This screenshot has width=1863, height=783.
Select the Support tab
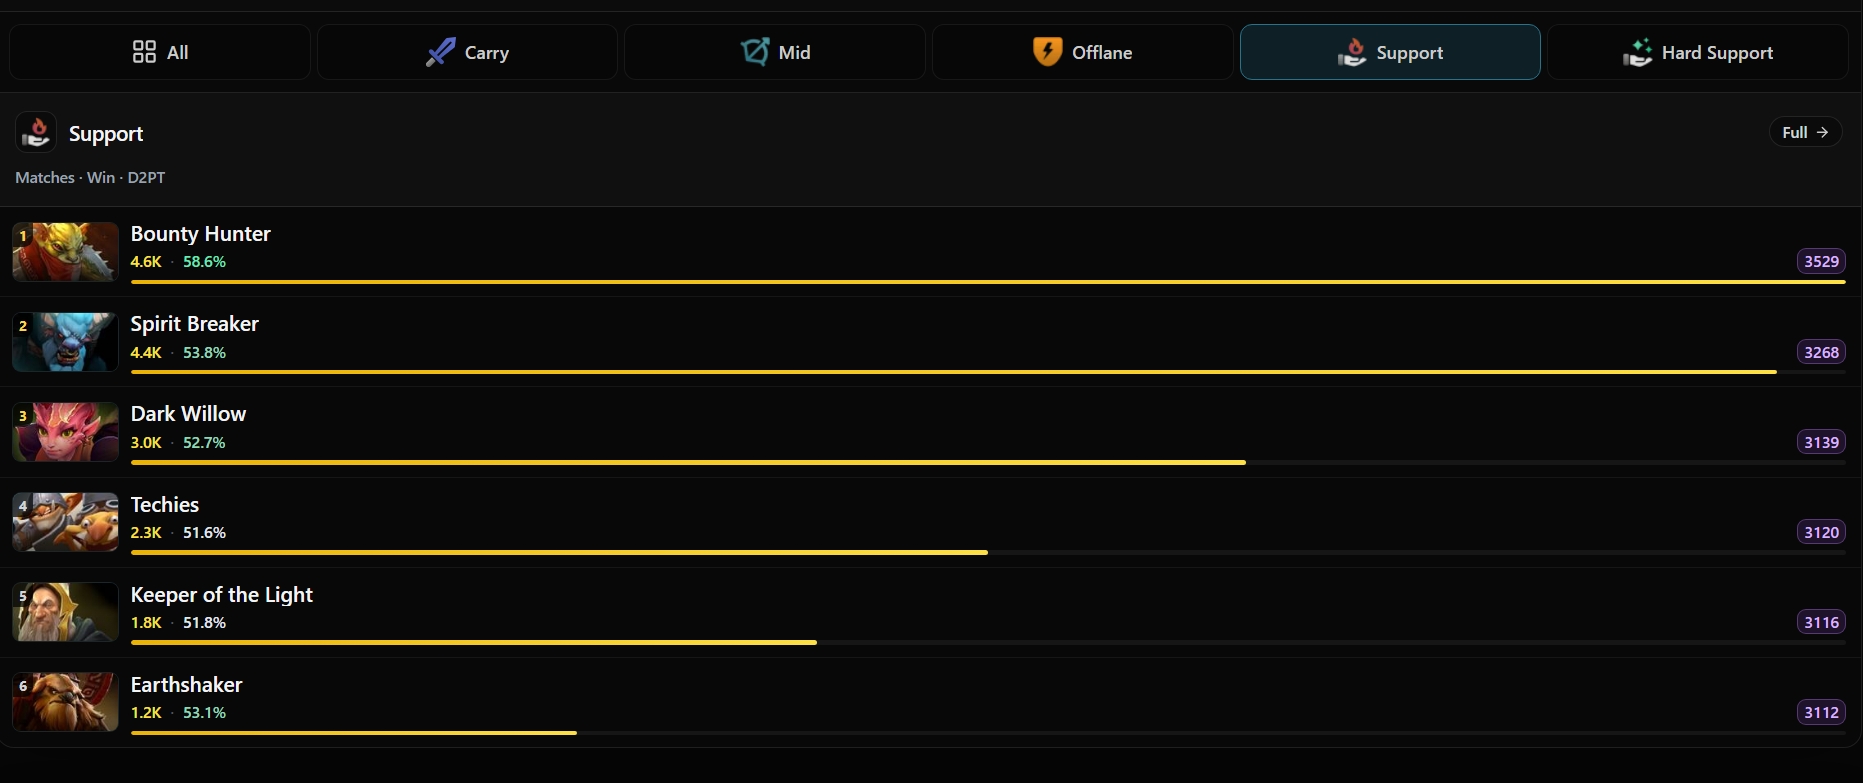click(1390, 52)
